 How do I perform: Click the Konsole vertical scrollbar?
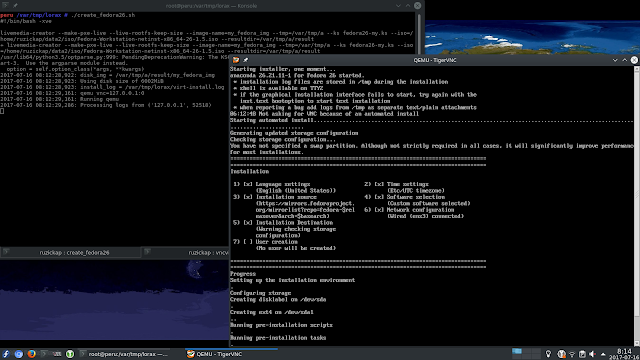[x=418, y=33]
